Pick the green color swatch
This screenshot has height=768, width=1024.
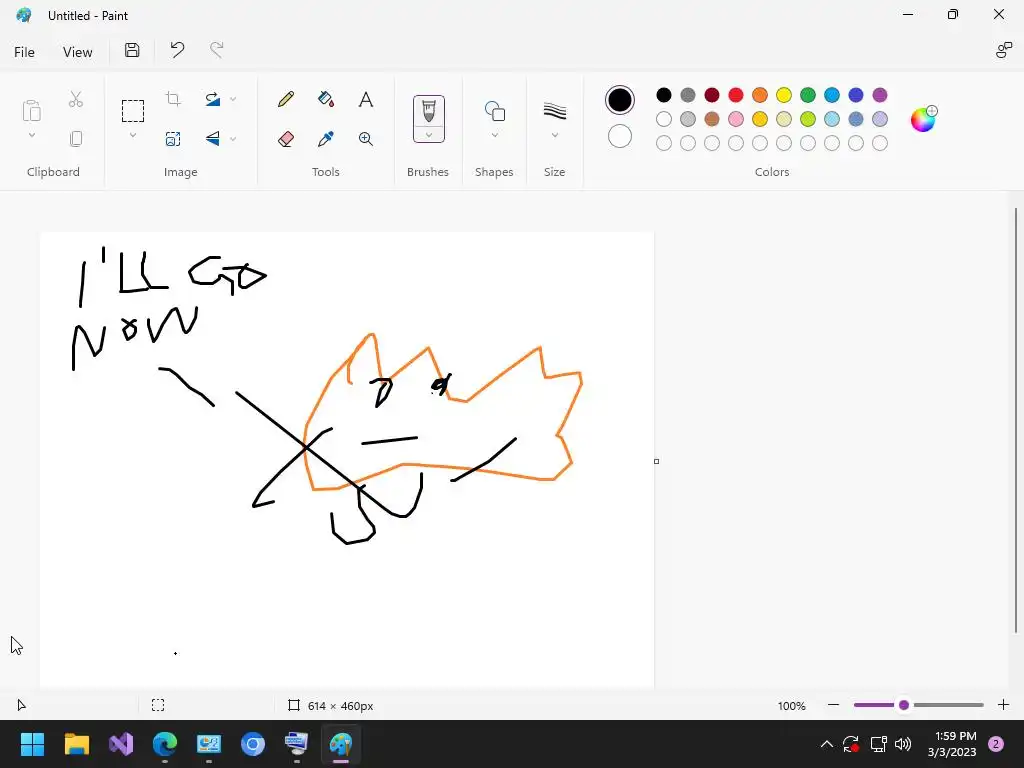pyautogui.click(x=808, y=95)
